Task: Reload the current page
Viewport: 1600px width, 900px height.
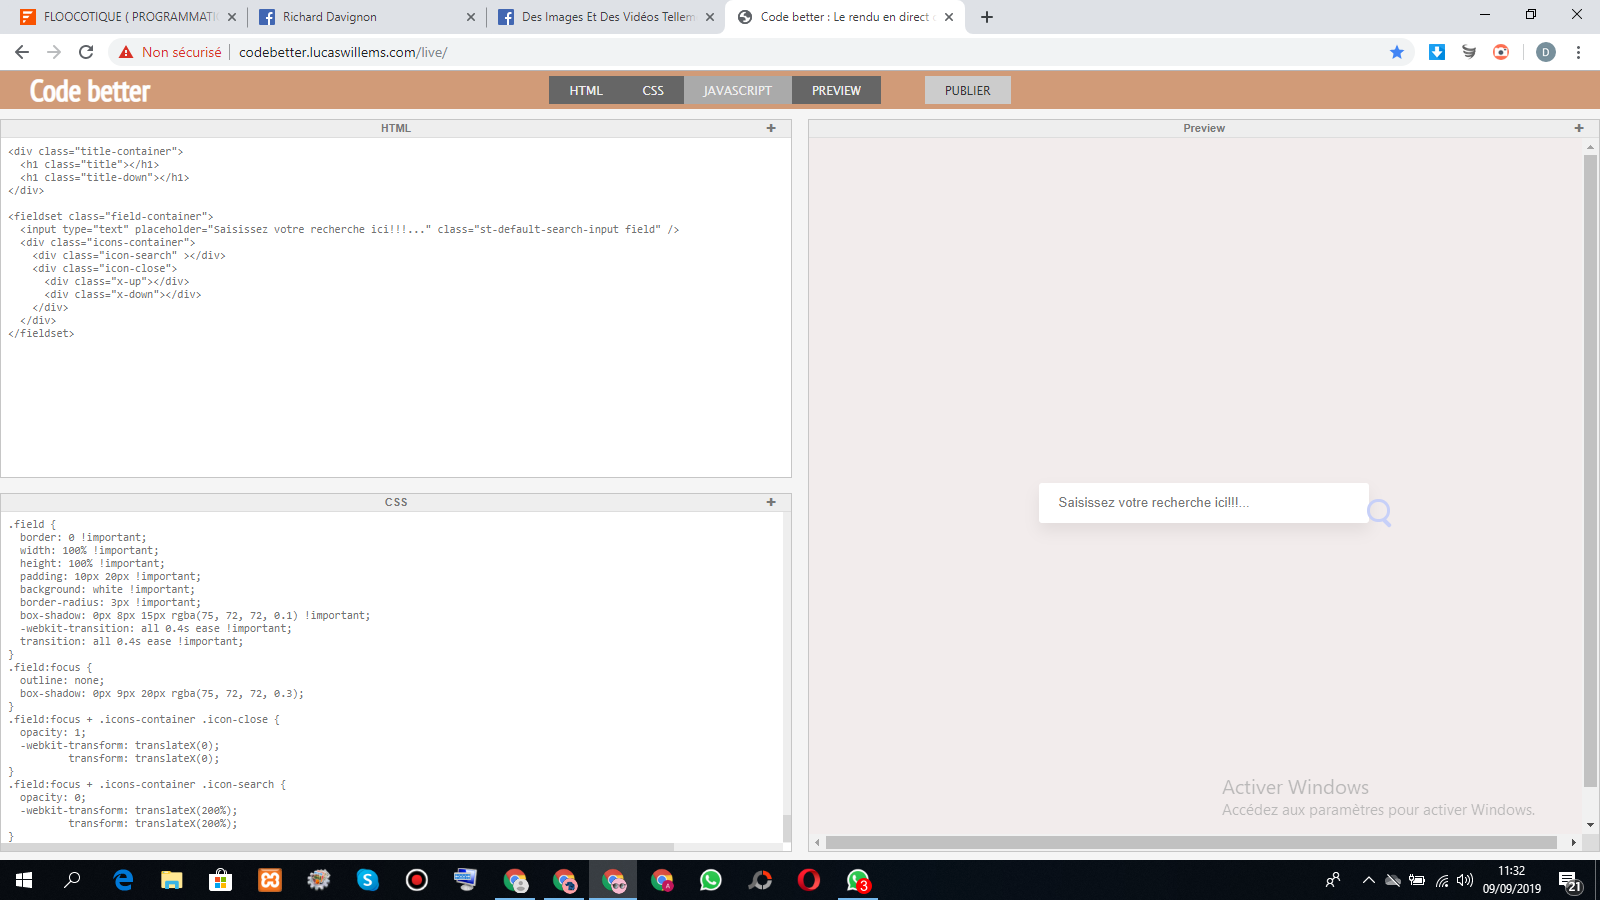Action: click(86, 52)
